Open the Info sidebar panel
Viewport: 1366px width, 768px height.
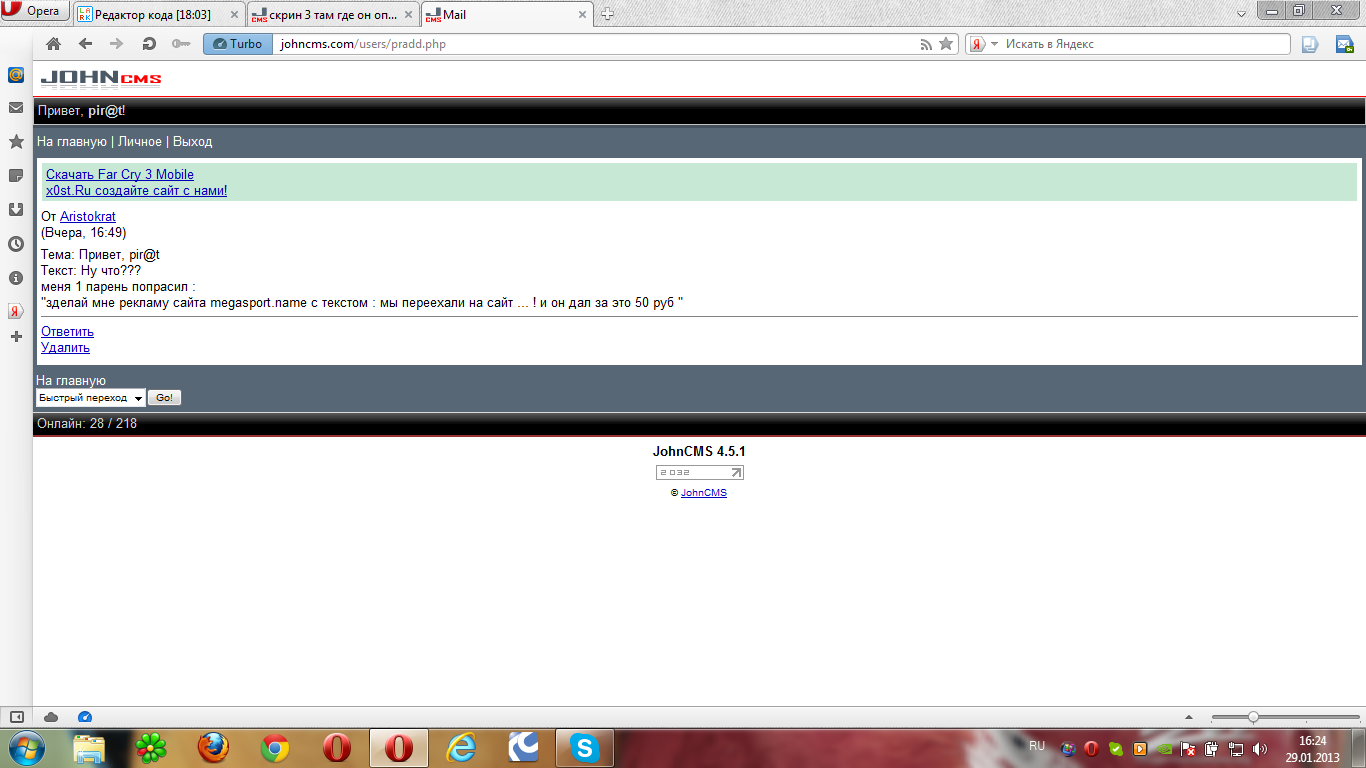16,278
